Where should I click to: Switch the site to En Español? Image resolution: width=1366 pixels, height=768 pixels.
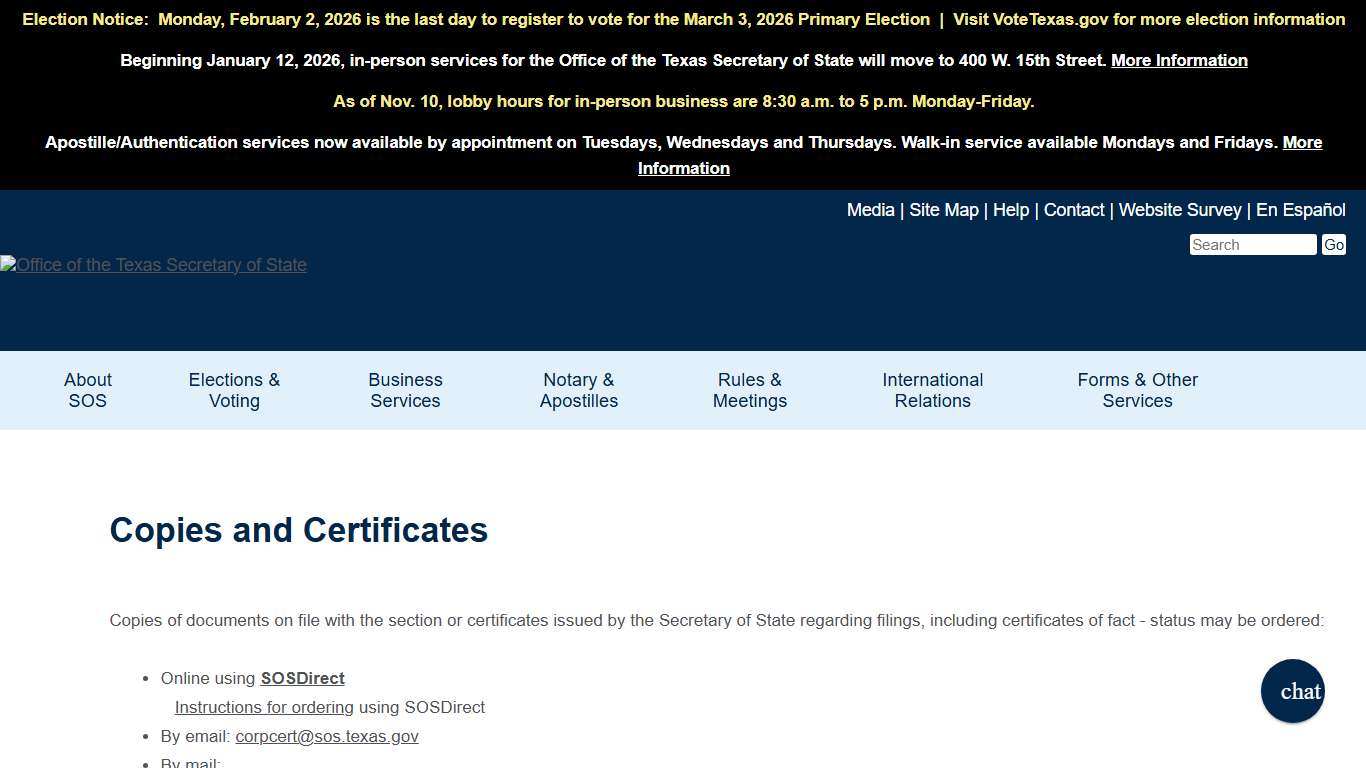click(x=1301, y=210)
